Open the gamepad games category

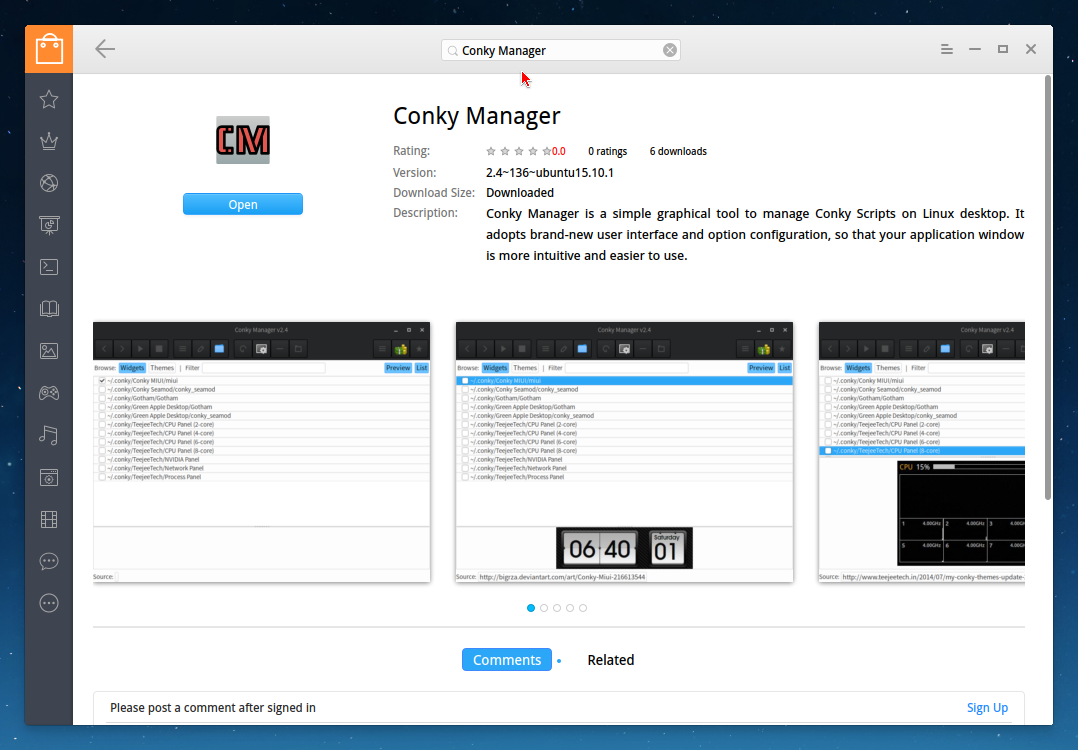[49, 393]
